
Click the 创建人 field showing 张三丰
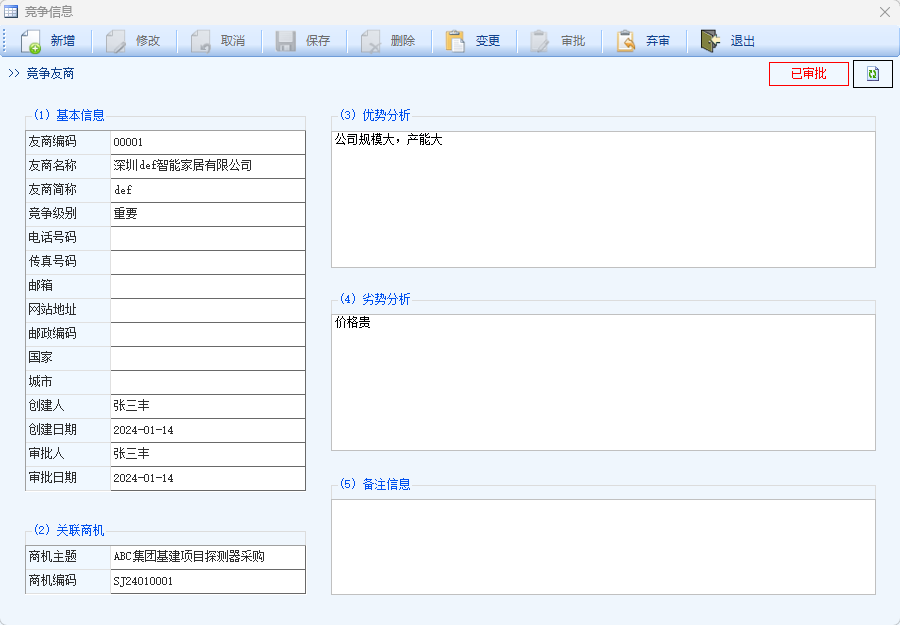(x=208, y=406)
